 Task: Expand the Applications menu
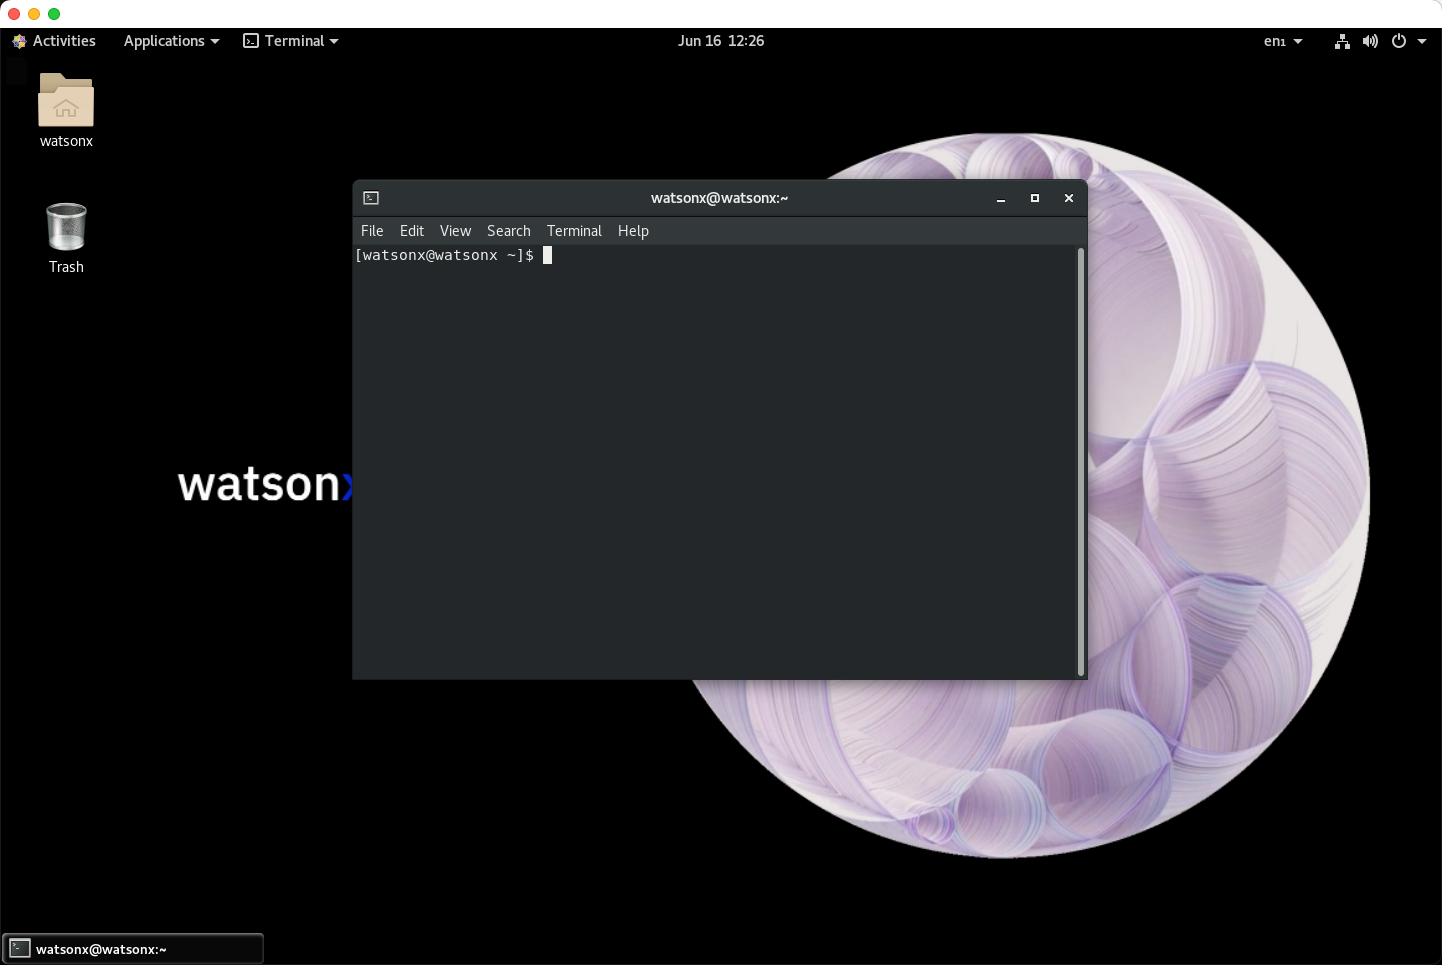(171, 41)
